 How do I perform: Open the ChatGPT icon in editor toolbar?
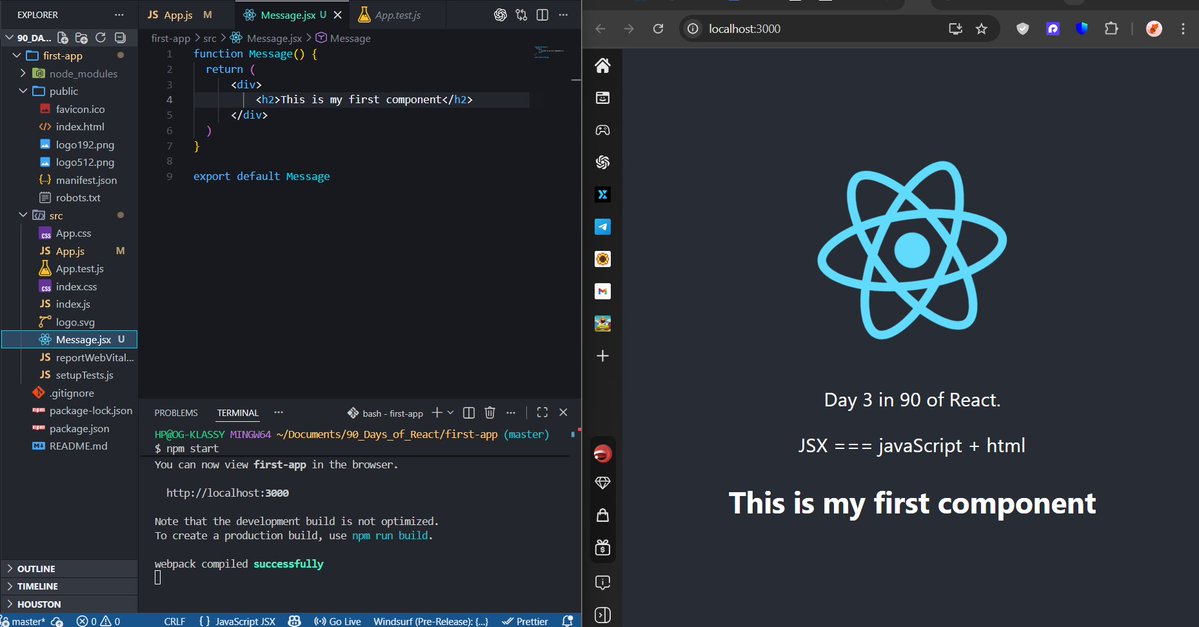(500, 15)
